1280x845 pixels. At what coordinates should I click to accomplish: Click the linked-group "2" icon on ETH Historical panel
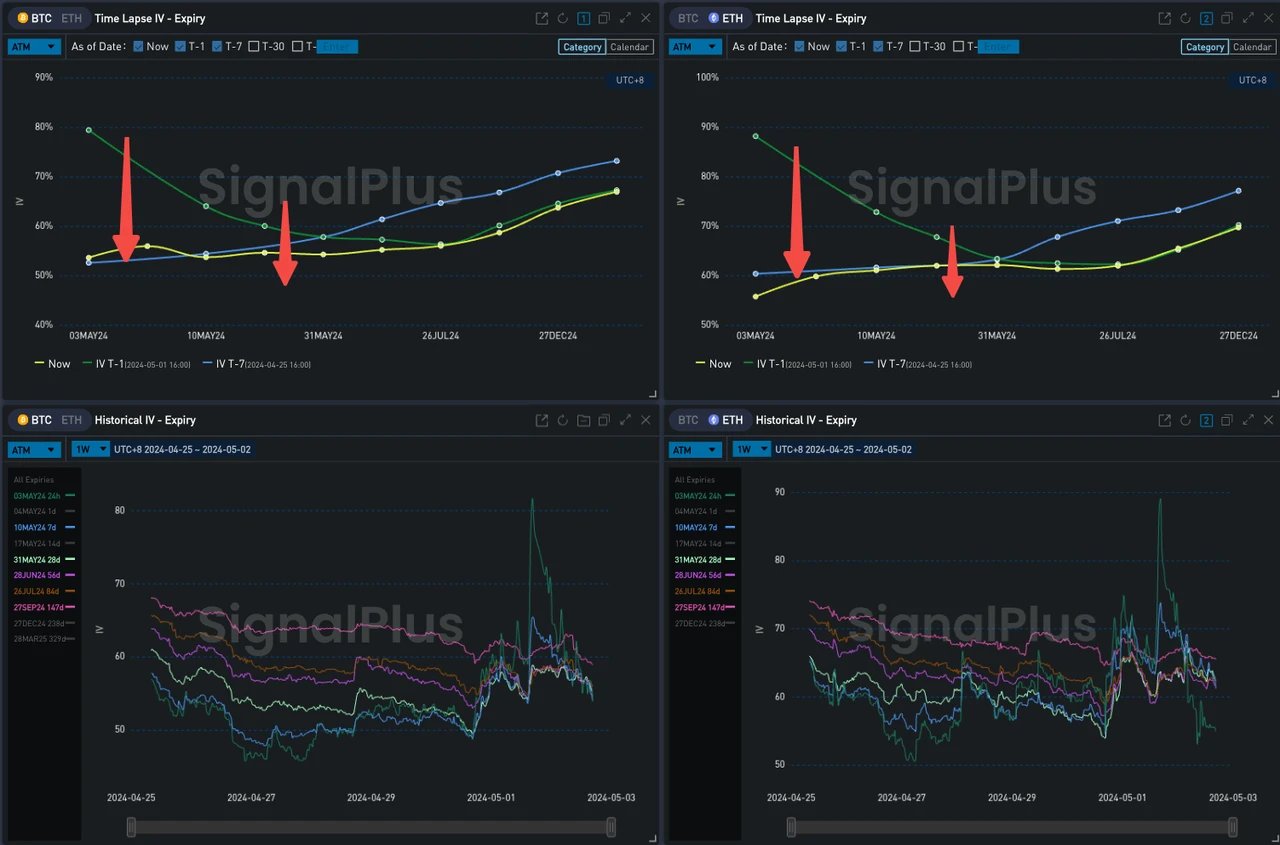(x=1206, y=420)
